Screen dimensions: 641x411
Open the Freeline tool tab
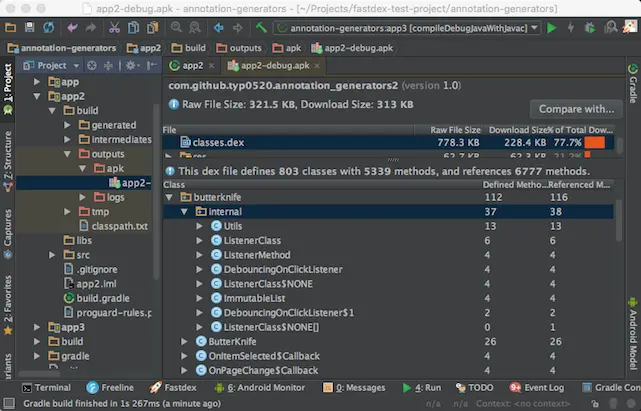click(x=110, y=388)
